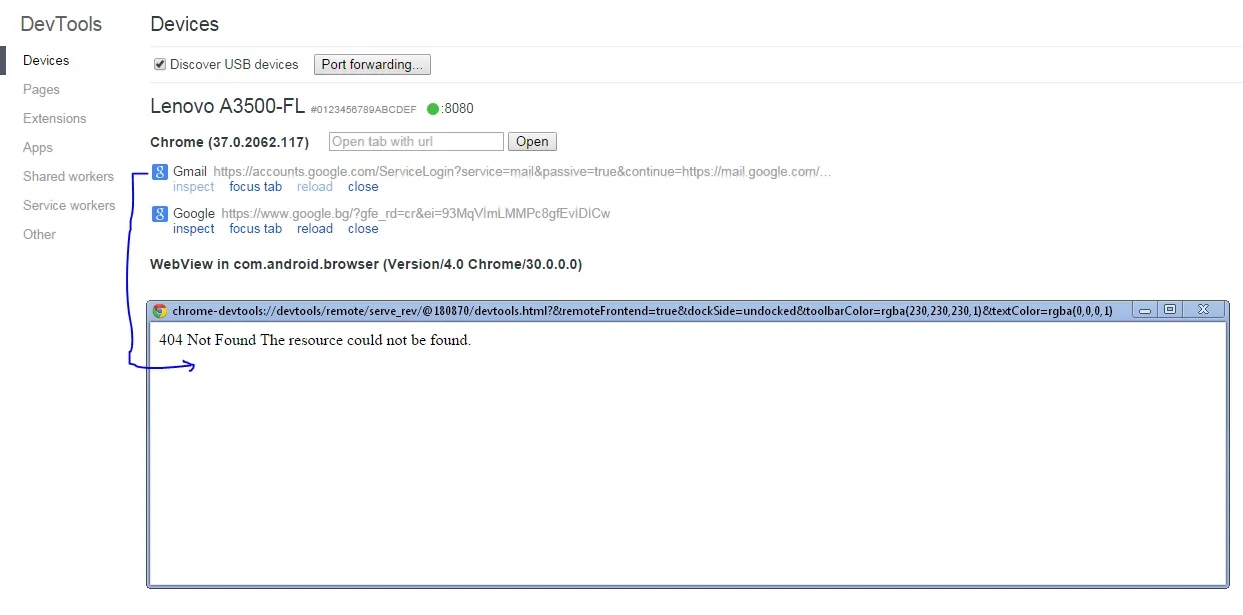1243x615 pixels.
Task: Toggle Discover USB devices checkbox
Action: (159, 64)
